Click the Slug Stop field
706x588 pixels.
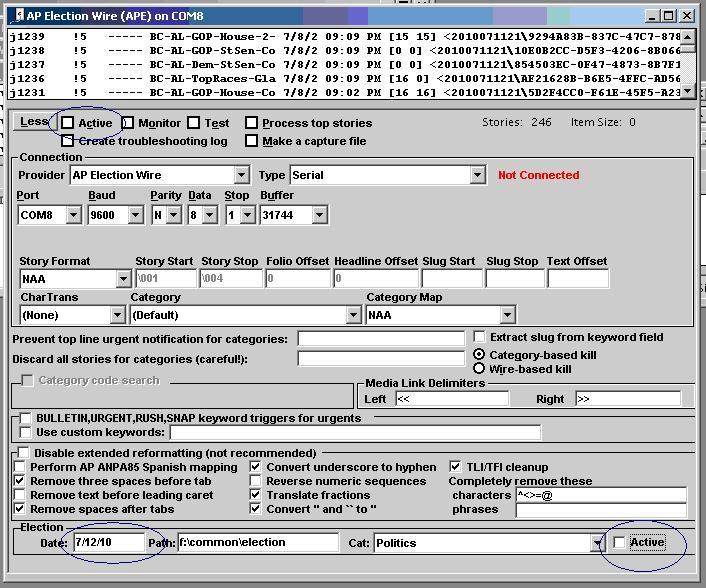coord(515,278)
